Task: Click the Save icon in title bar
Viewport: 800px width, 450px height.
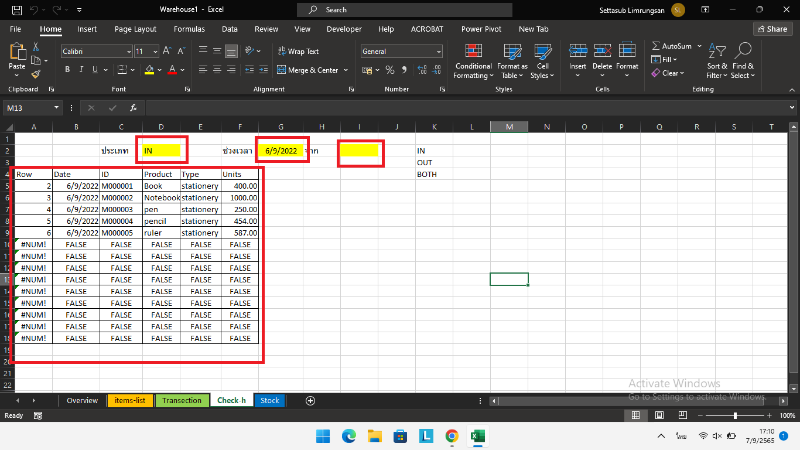Action: (x=16, y=9)
